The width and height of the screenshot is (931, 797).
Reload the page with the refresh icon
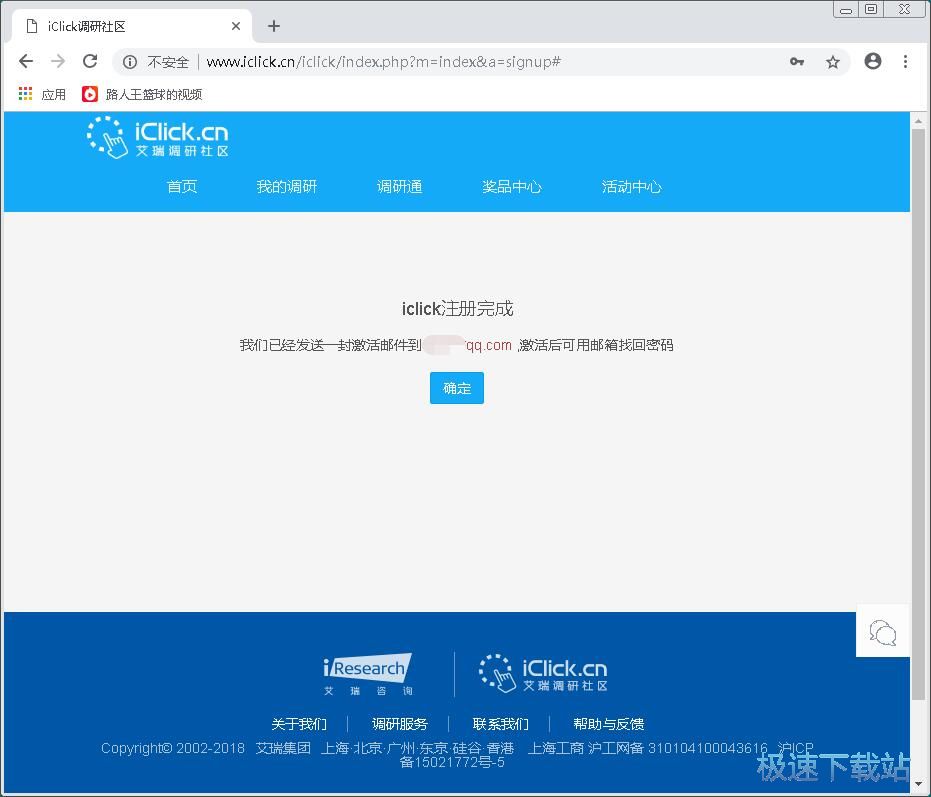pyautogui.click(x=90, y=61)
